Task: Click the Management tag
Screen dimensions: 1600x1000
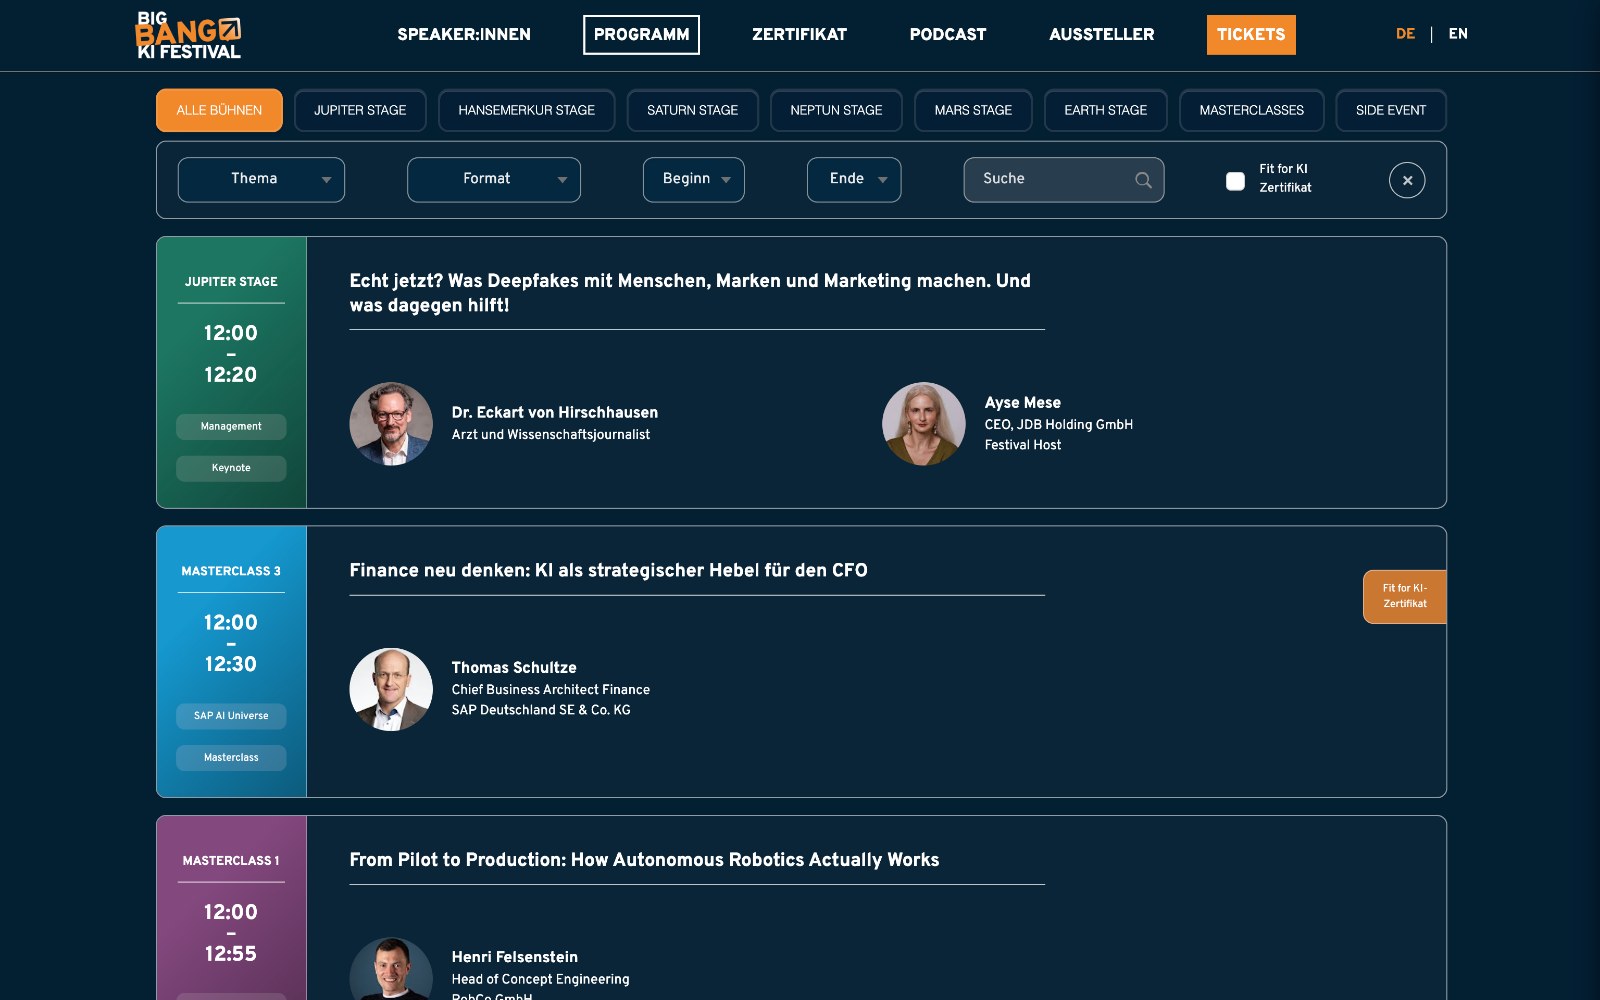Action: (231, 427)
